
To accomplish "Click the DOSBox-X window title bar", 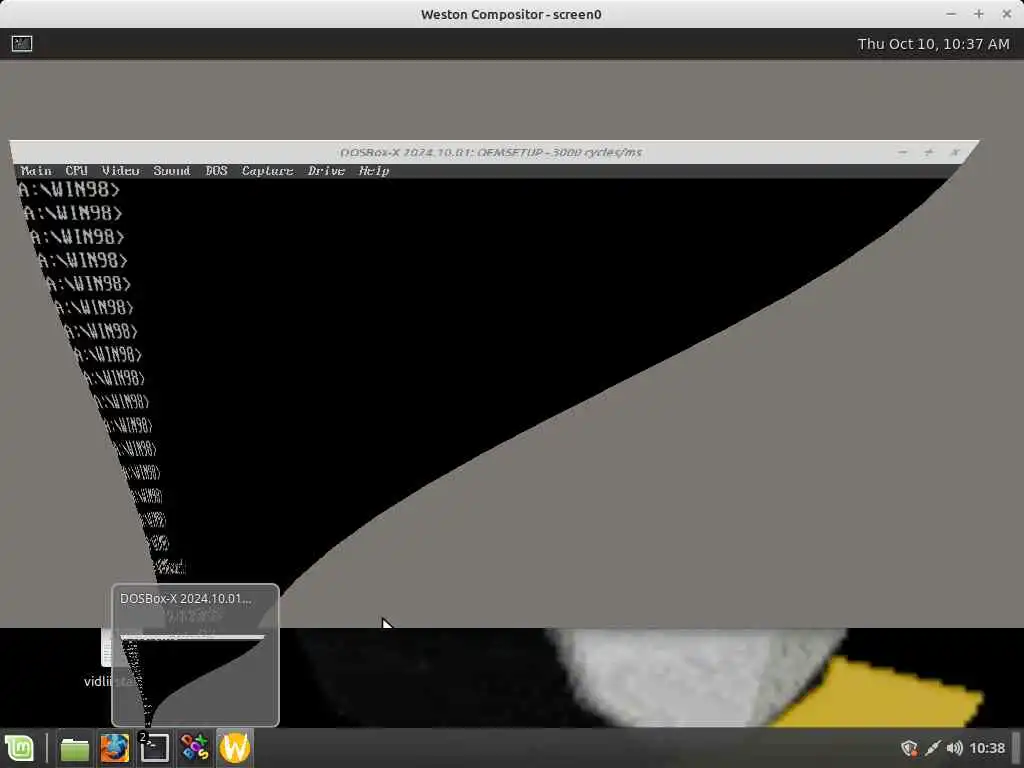I will 491,152.
